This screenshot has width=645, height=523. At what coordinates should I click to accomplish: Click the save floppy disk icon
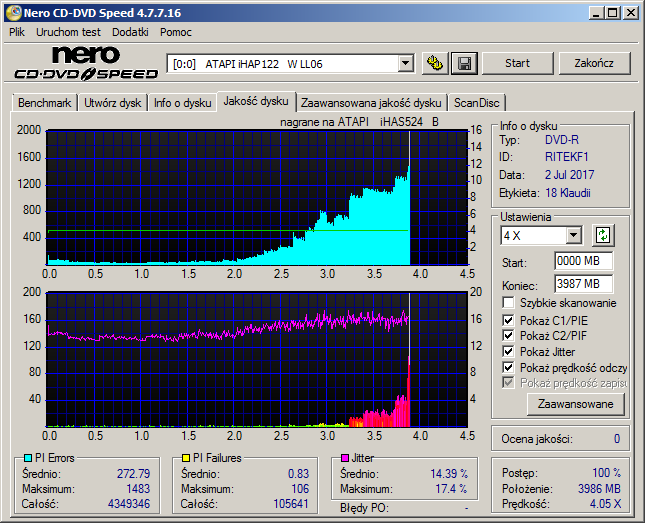pos(464,63)
